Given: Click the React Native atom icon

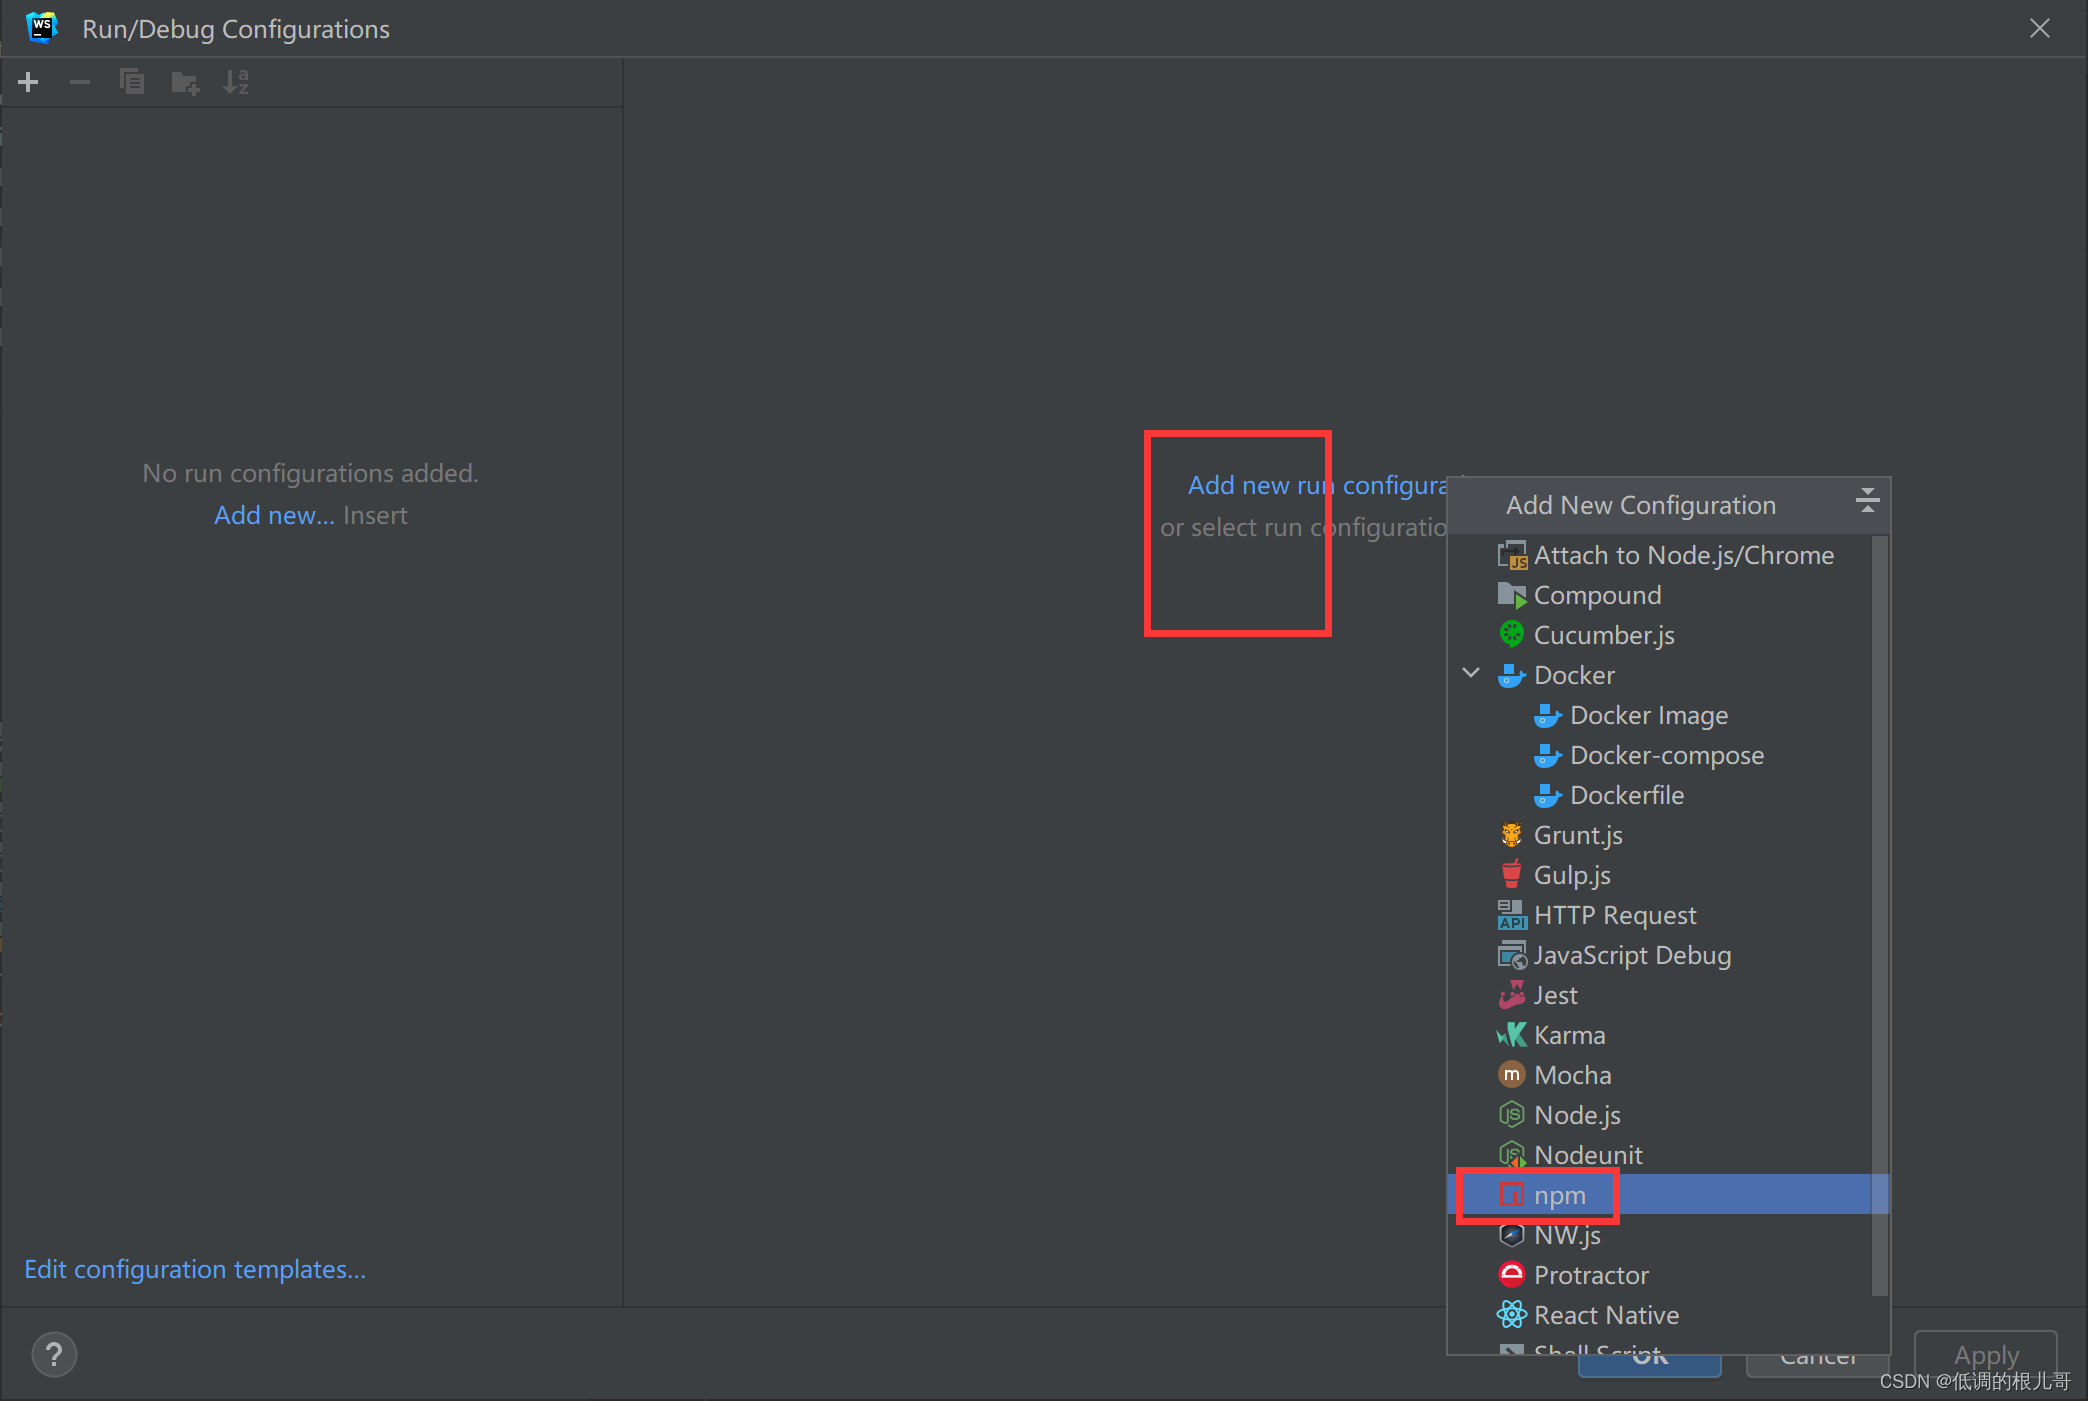Looking at the screenshot, I should tap(1512, 1314).
